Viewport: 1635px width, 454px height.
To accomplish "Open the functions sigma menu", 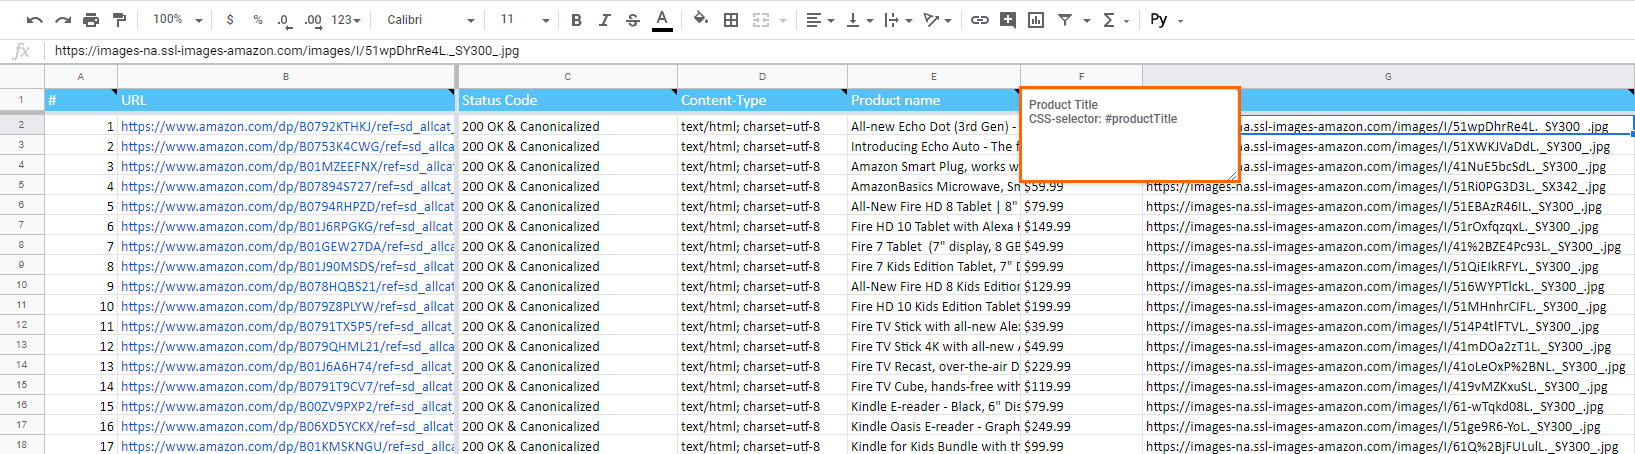I will (1115, 20).
